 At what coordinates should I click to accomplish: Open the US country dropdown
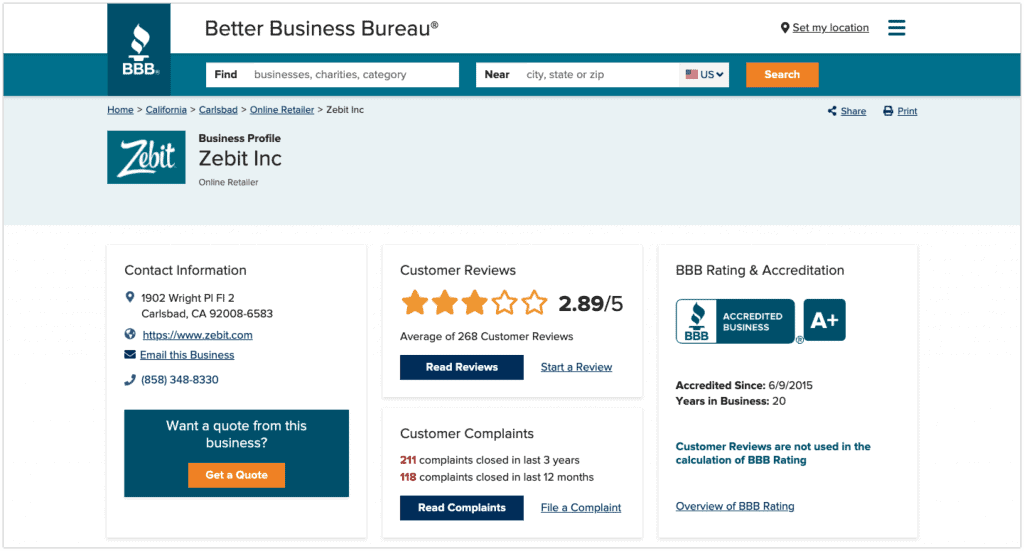[x=704, y=74]
